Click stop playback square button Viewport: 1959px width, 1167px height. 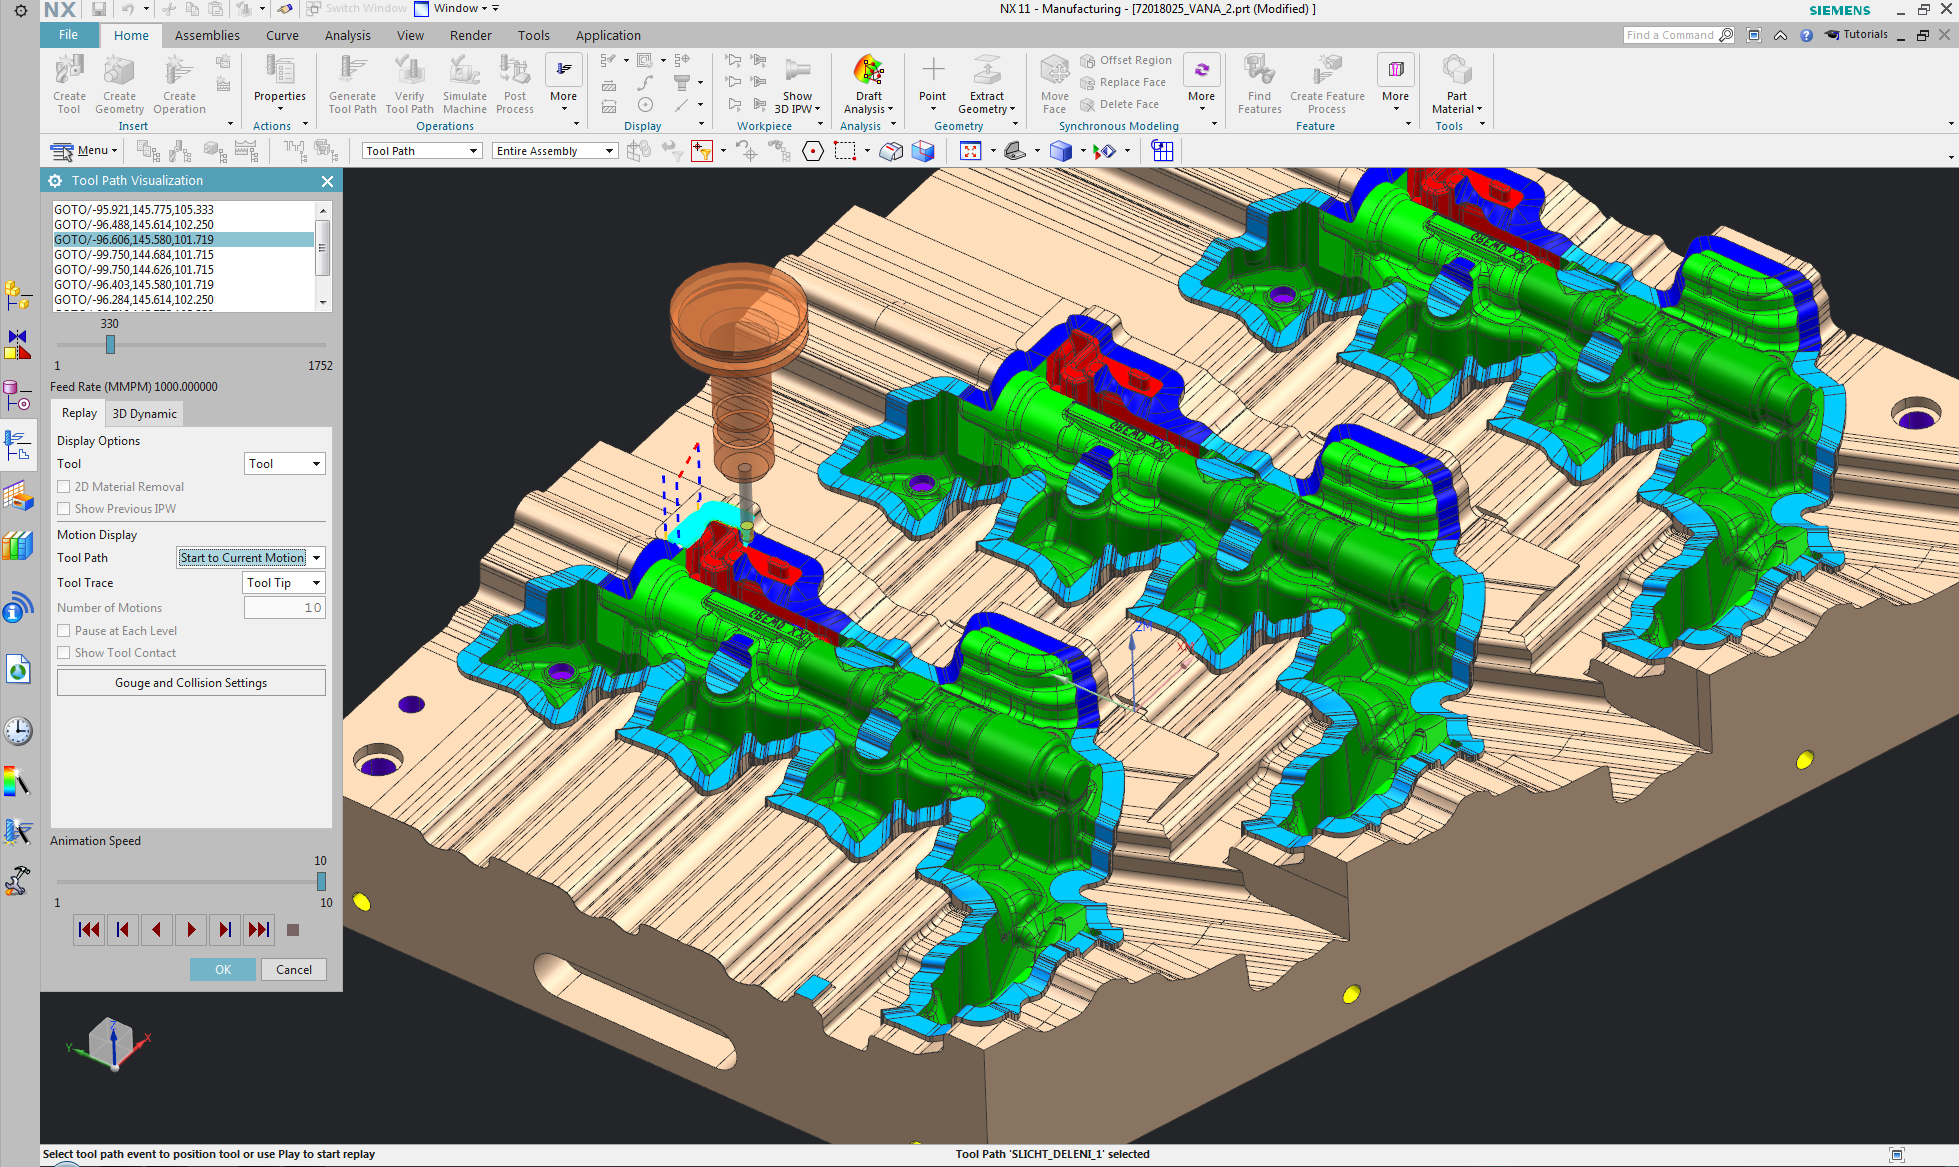coord(293,930)
